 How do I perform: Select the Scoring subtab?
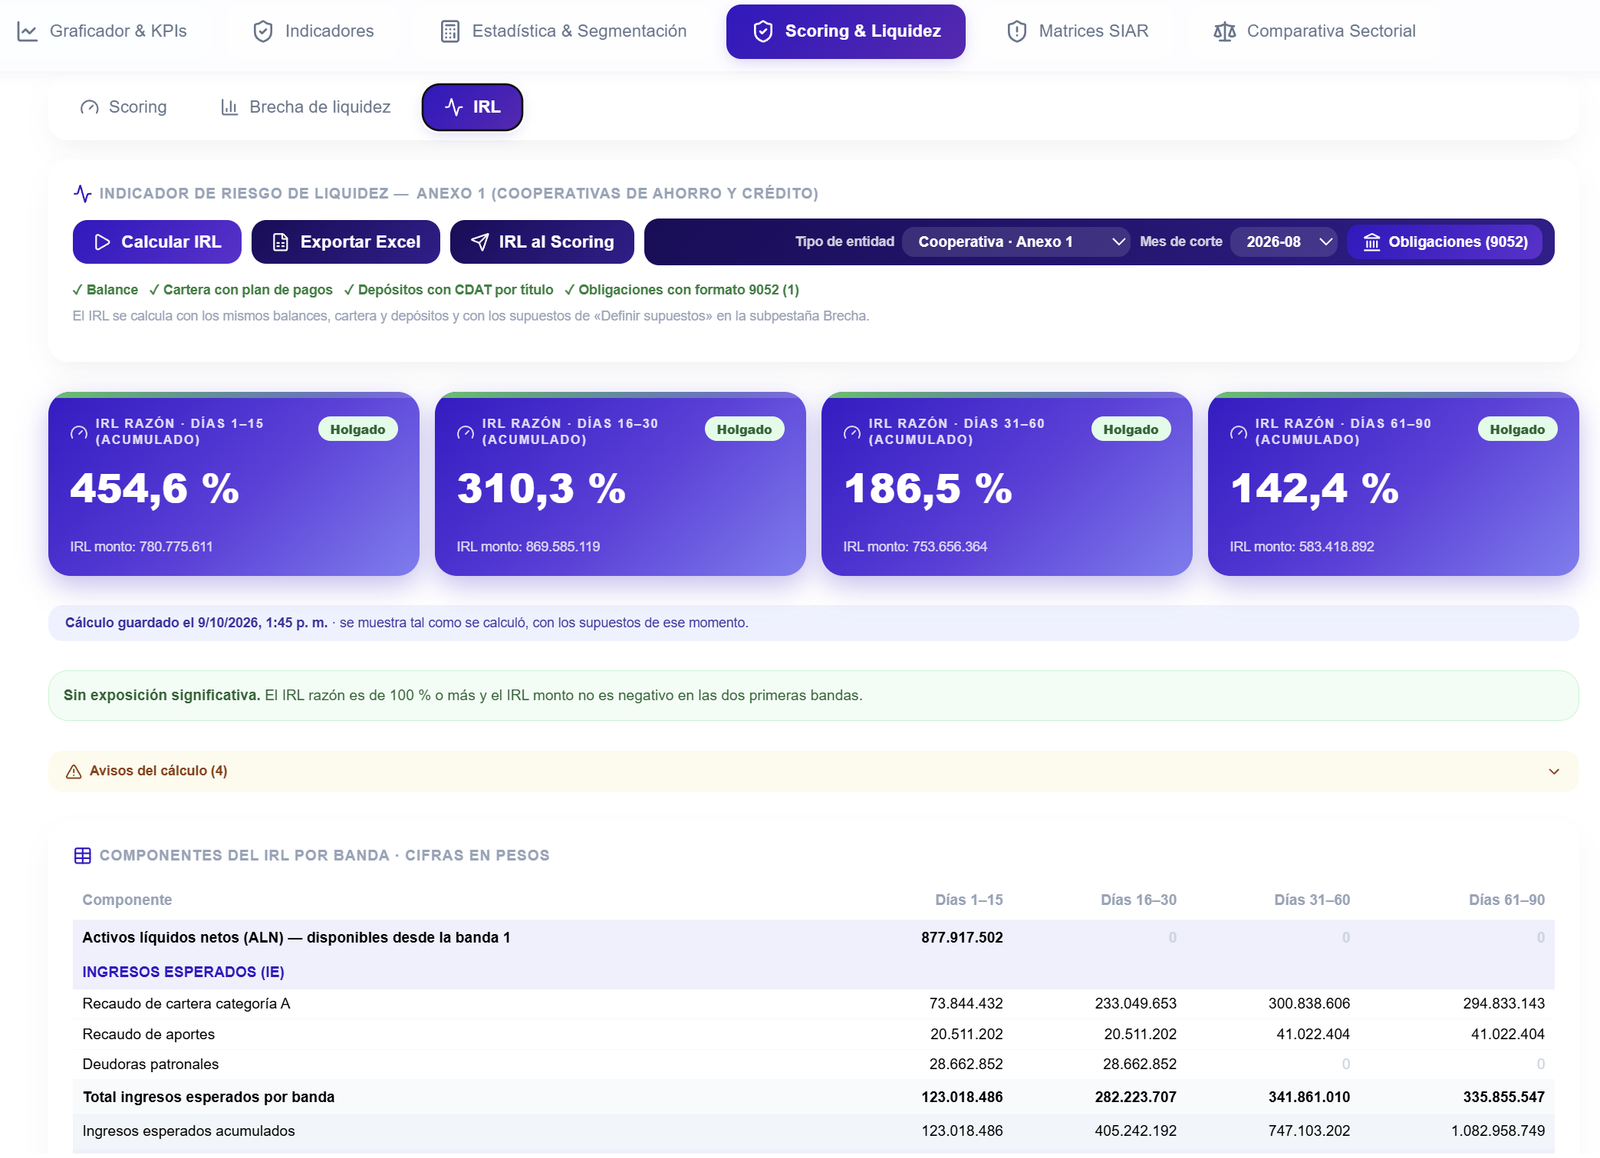coord(124,107)
